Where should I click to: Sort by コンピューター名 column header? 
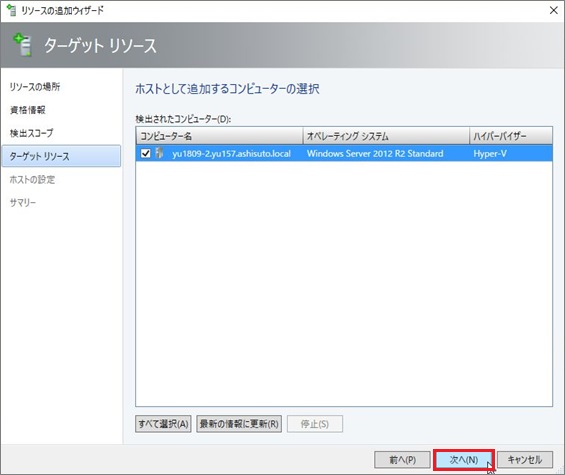point(219,136)
